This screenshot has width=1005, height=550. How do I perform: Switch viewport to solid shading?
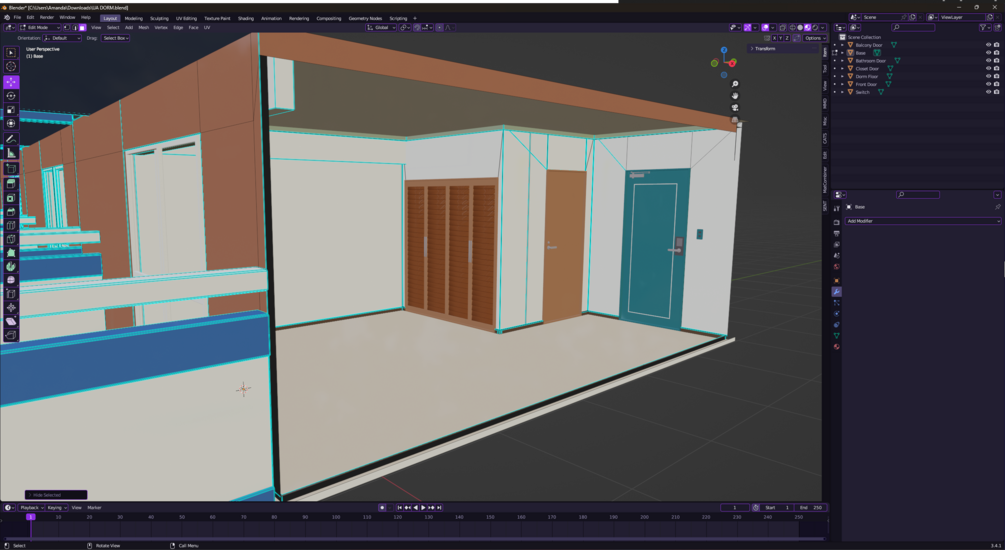point(800,28)
